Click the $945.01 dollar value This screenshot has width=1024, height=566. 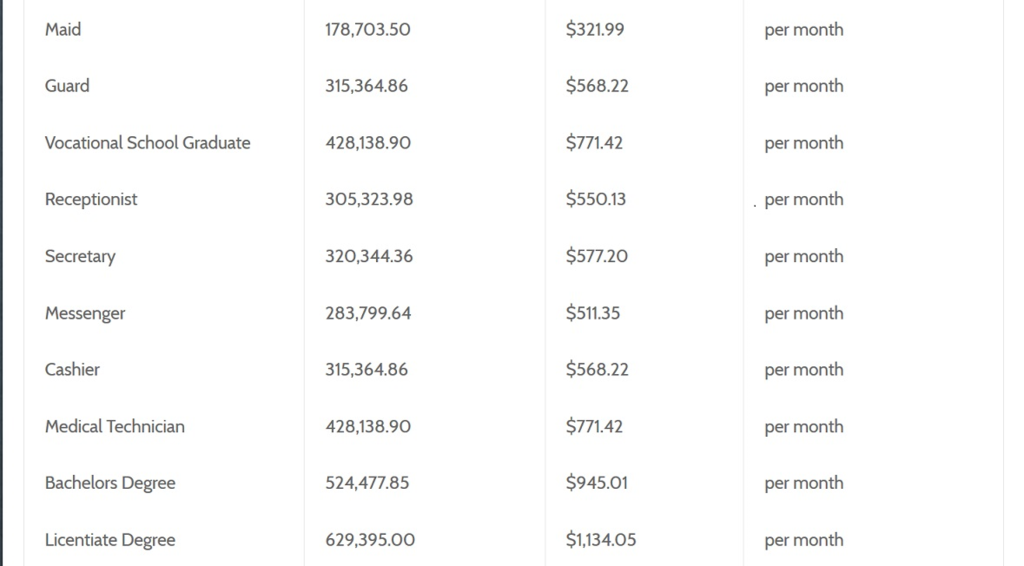[x=596, y=483]
